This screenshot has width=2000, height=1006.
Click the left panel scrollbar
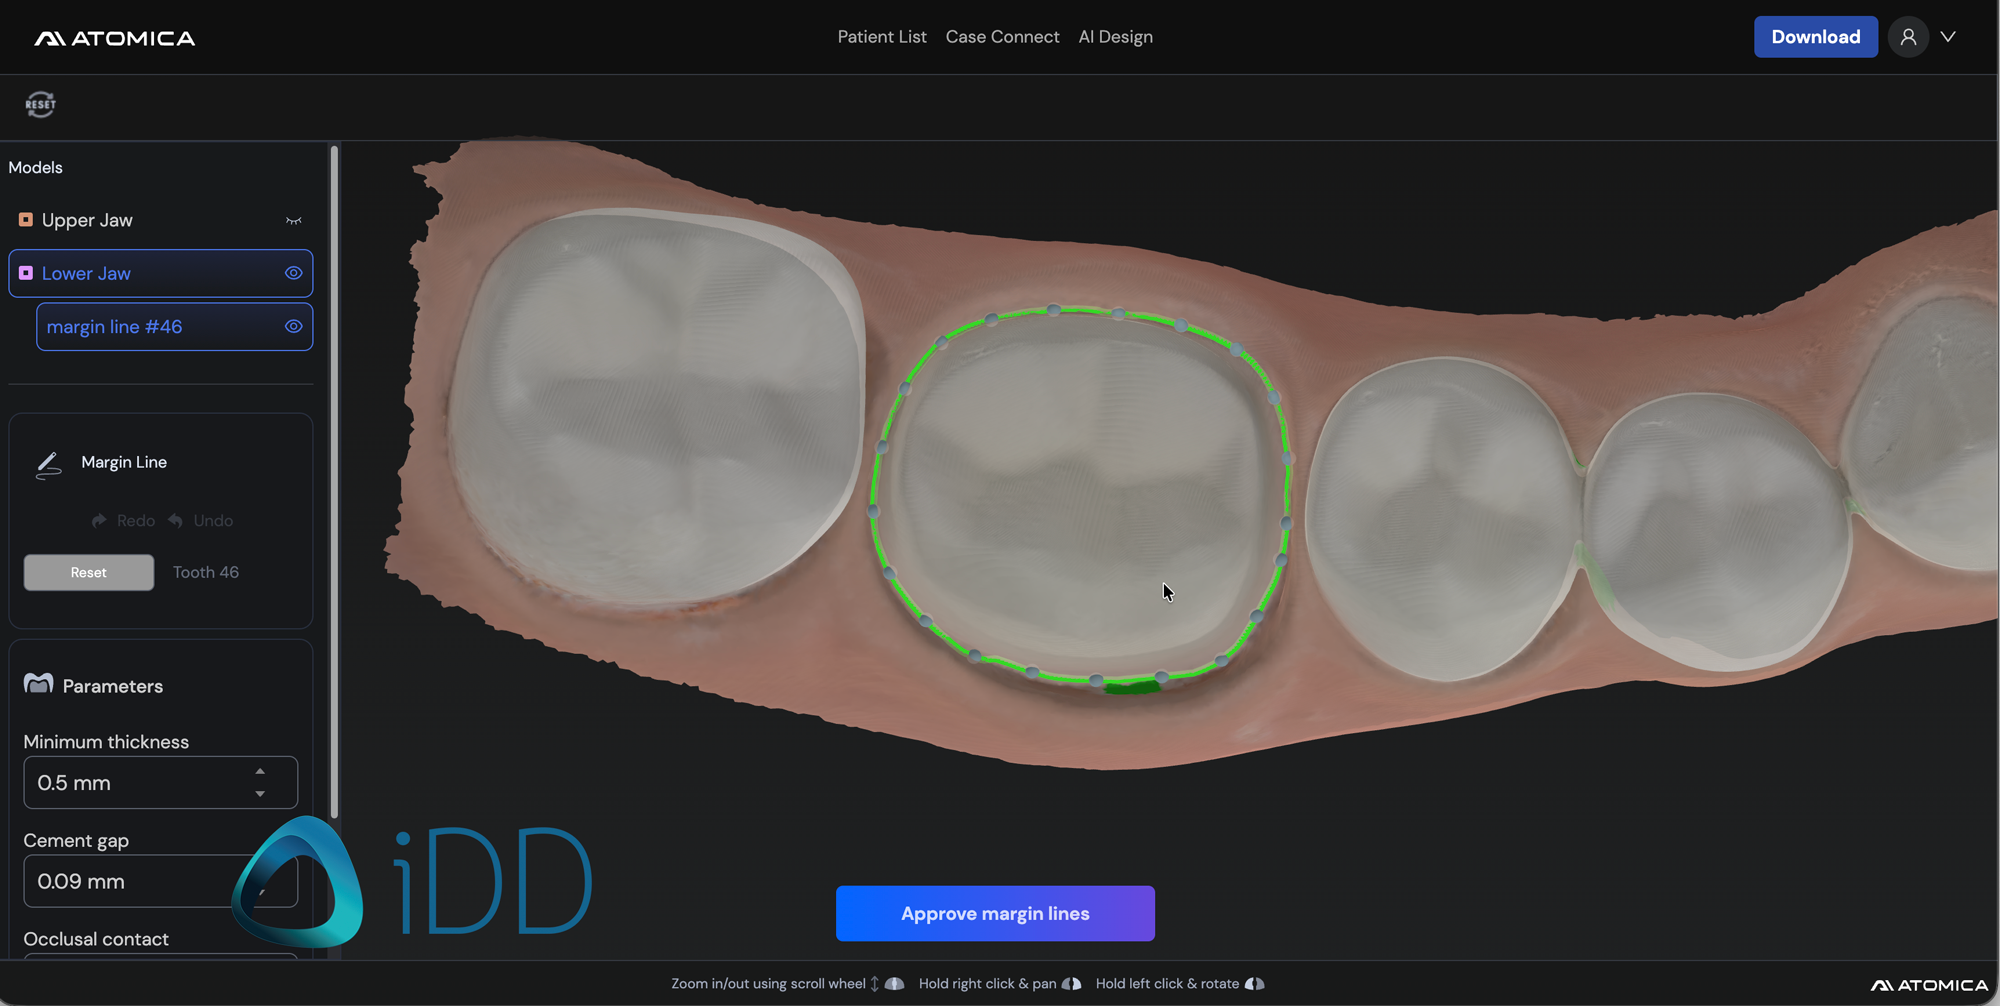[x=334, y=480]
